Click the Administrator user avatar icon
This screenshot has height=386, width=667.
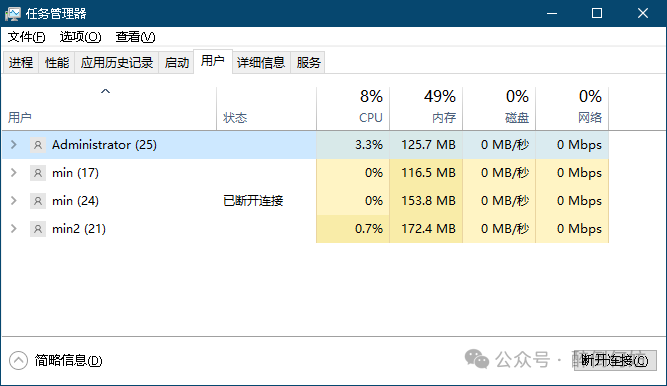38,145
